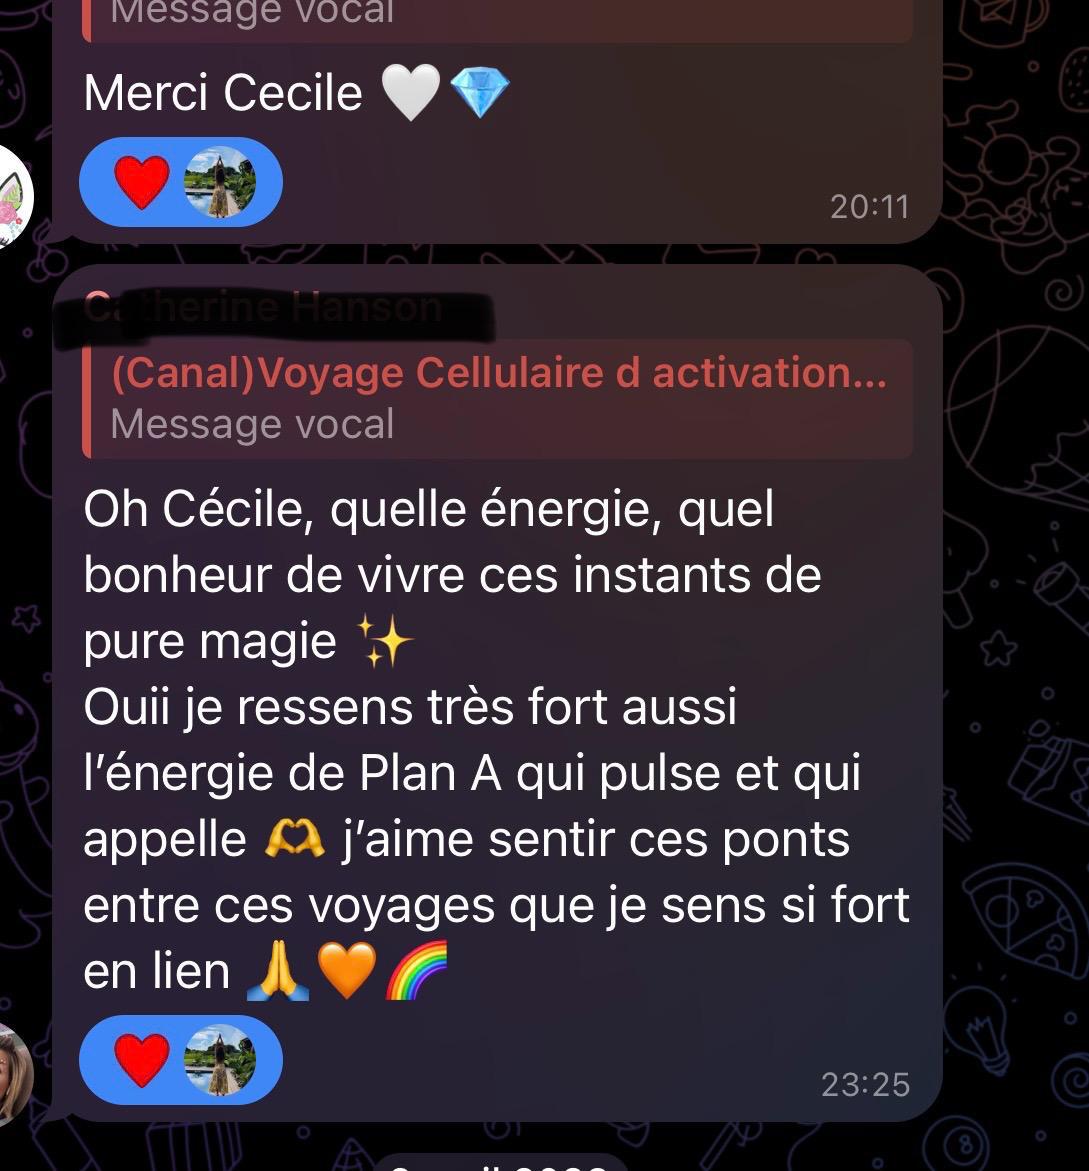Toggle the red heart reaction on the 23:25 message

coord(142,1060)
